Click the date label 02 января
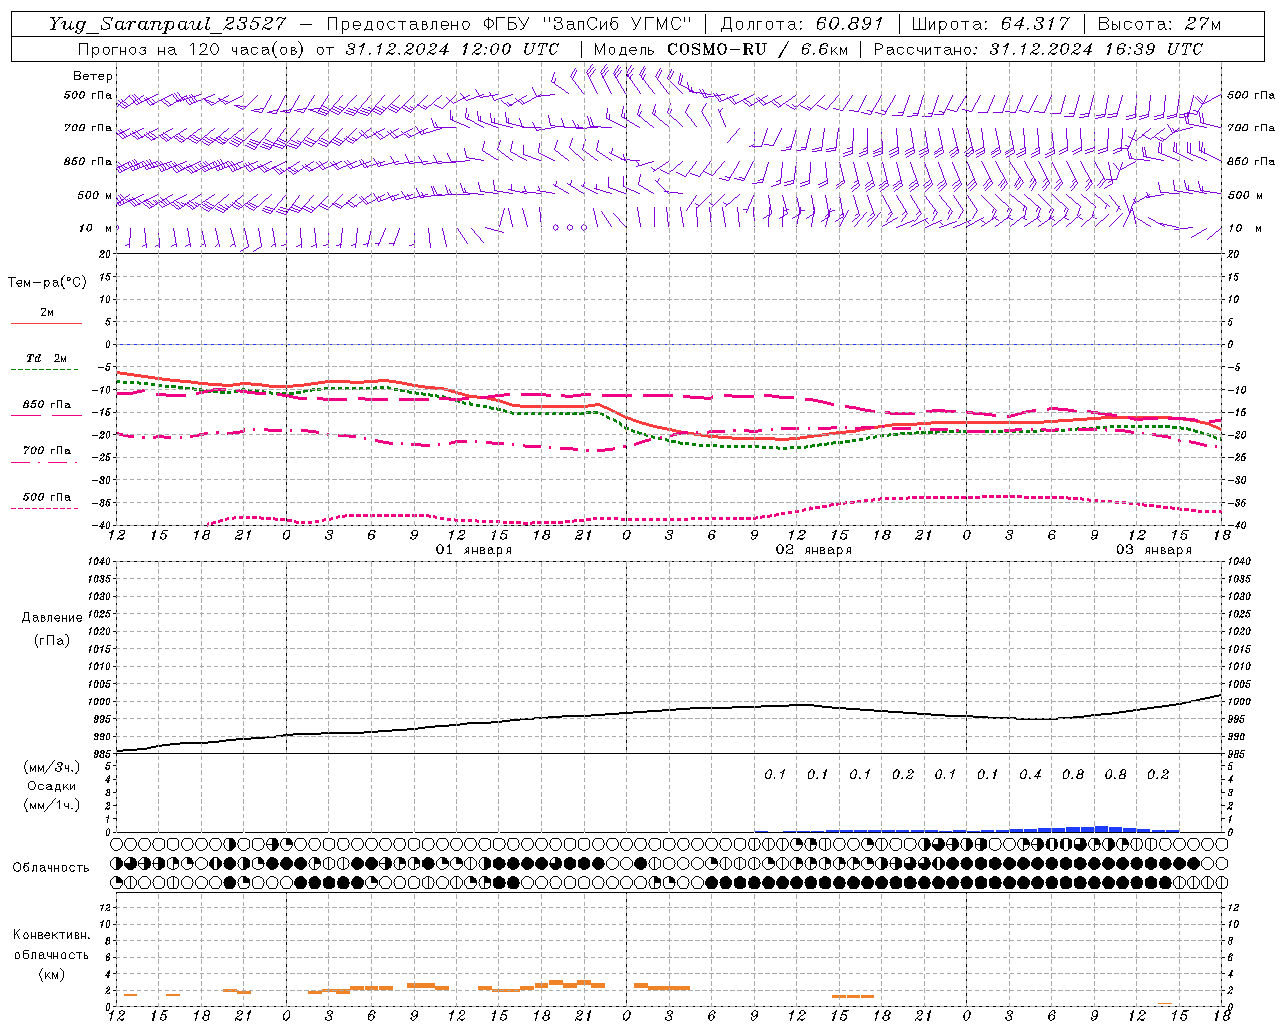The height and width of the screenshot is (1024, 1280). 814,550
